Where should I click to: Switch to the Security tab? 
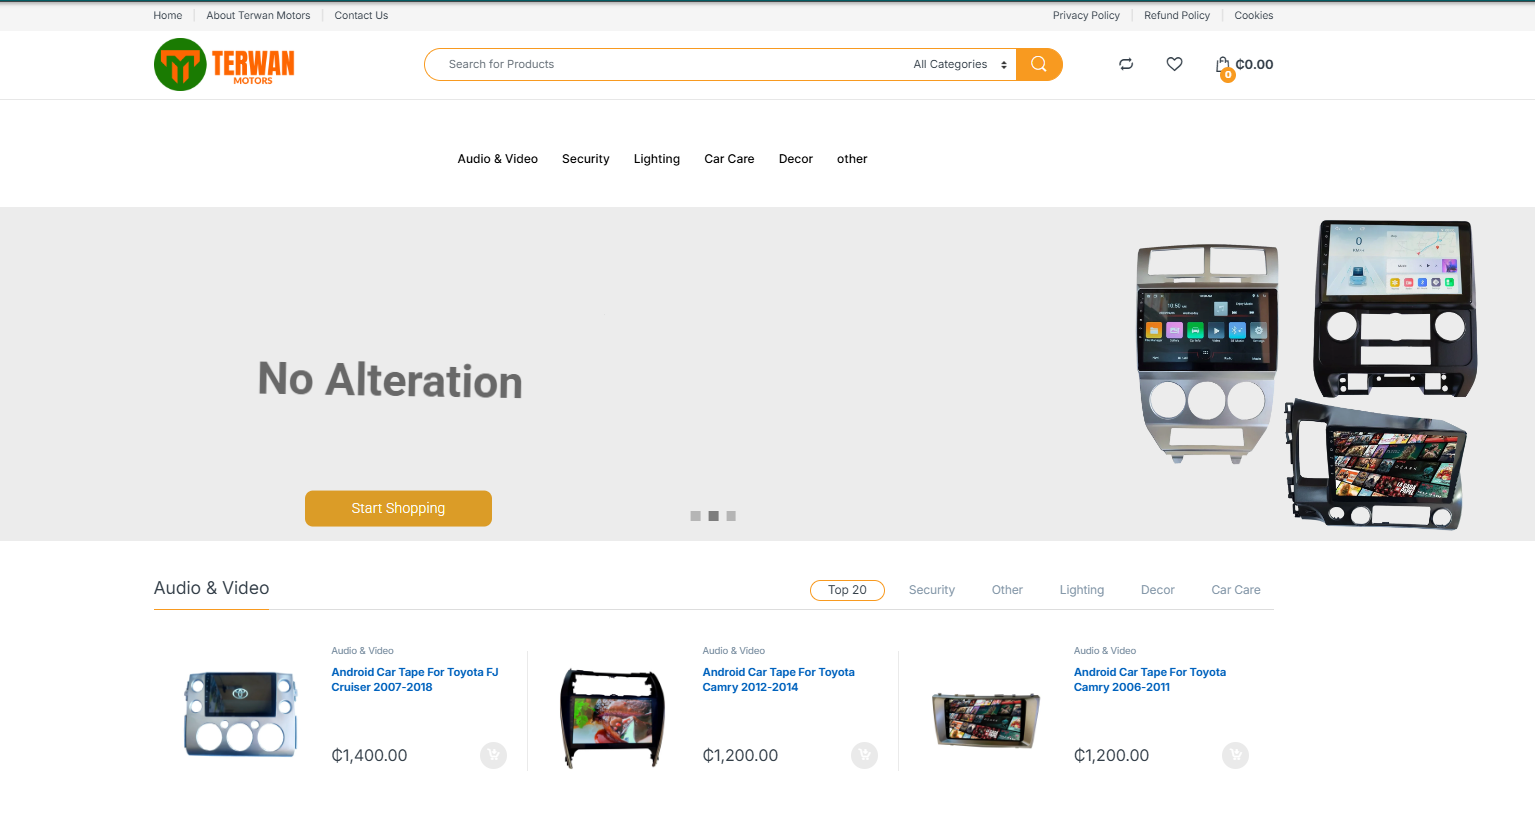click(x=932, y=590)
